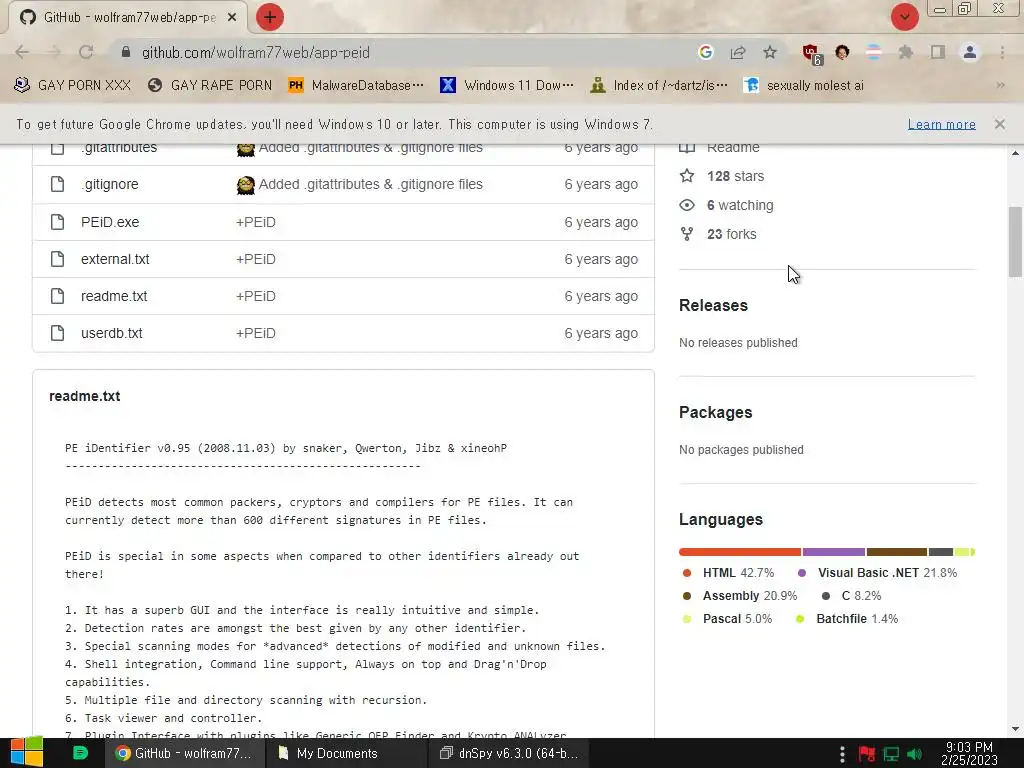This screenshot has width=1024, height=768.
Task: Toggle the browser side panel icon
Action: pyautogui.click(x=938, y=52)
